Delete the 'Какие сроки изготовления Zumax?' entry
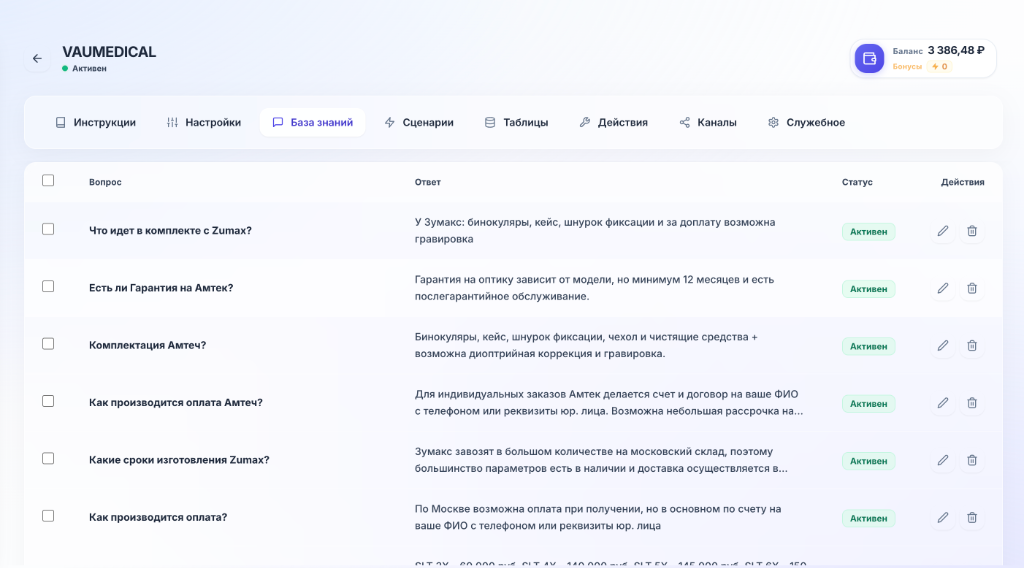Image resolution: width=1024 pixels, height=568 pixels. click(972, 461)
